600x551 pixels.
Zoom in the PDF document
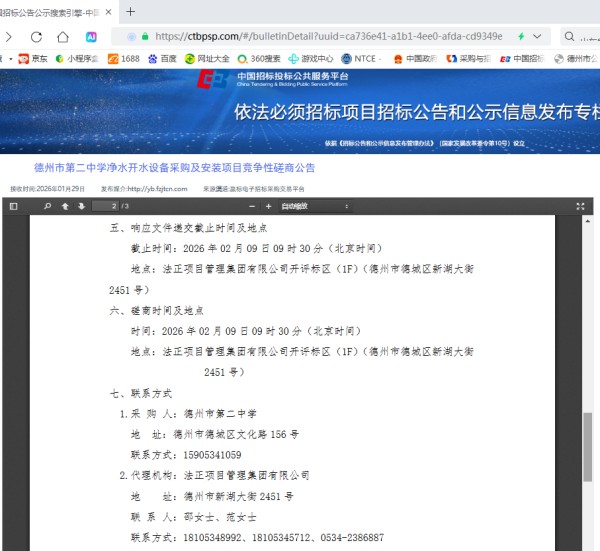click(268, 206)
